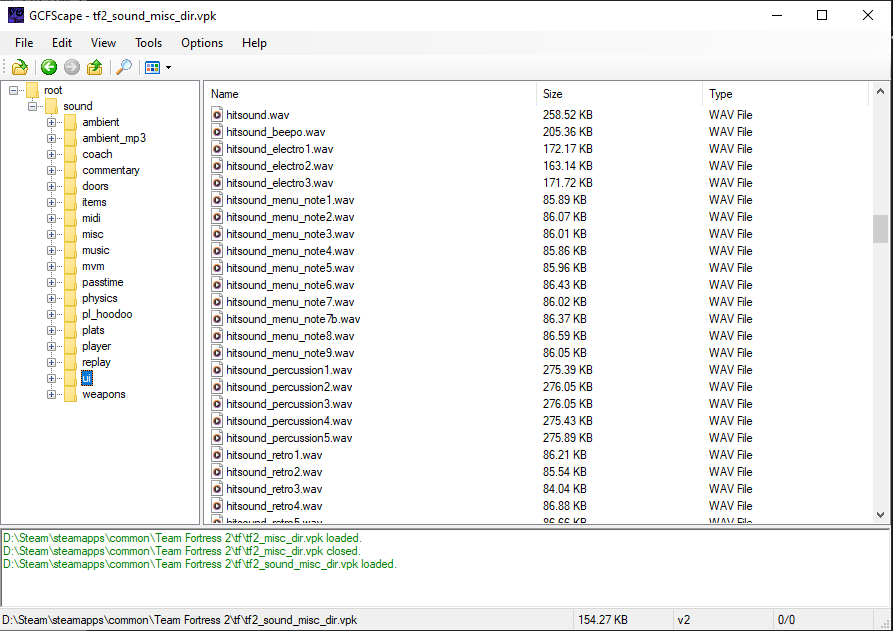The width and height of the screenshot is (893, 631).
Task: Select the file hitsound_percussion5.wav
Action: coord(289,438)
